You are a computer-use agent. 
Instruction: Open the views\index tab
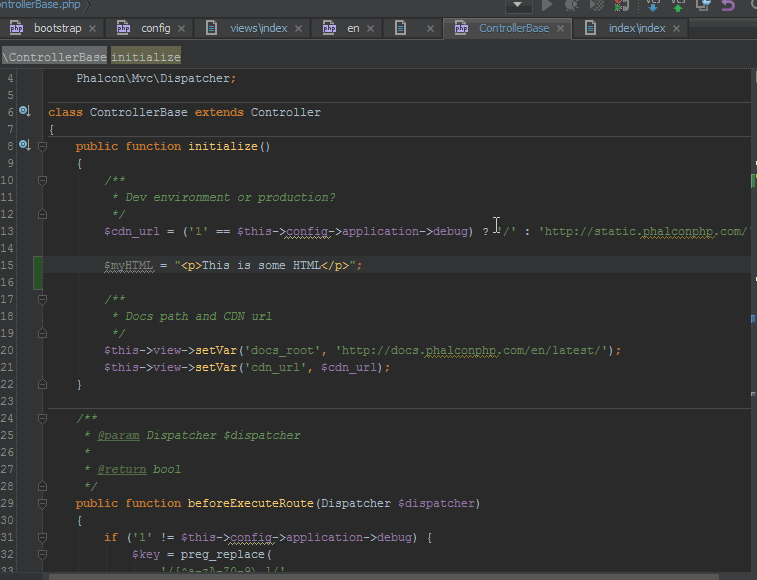(259, 28)
